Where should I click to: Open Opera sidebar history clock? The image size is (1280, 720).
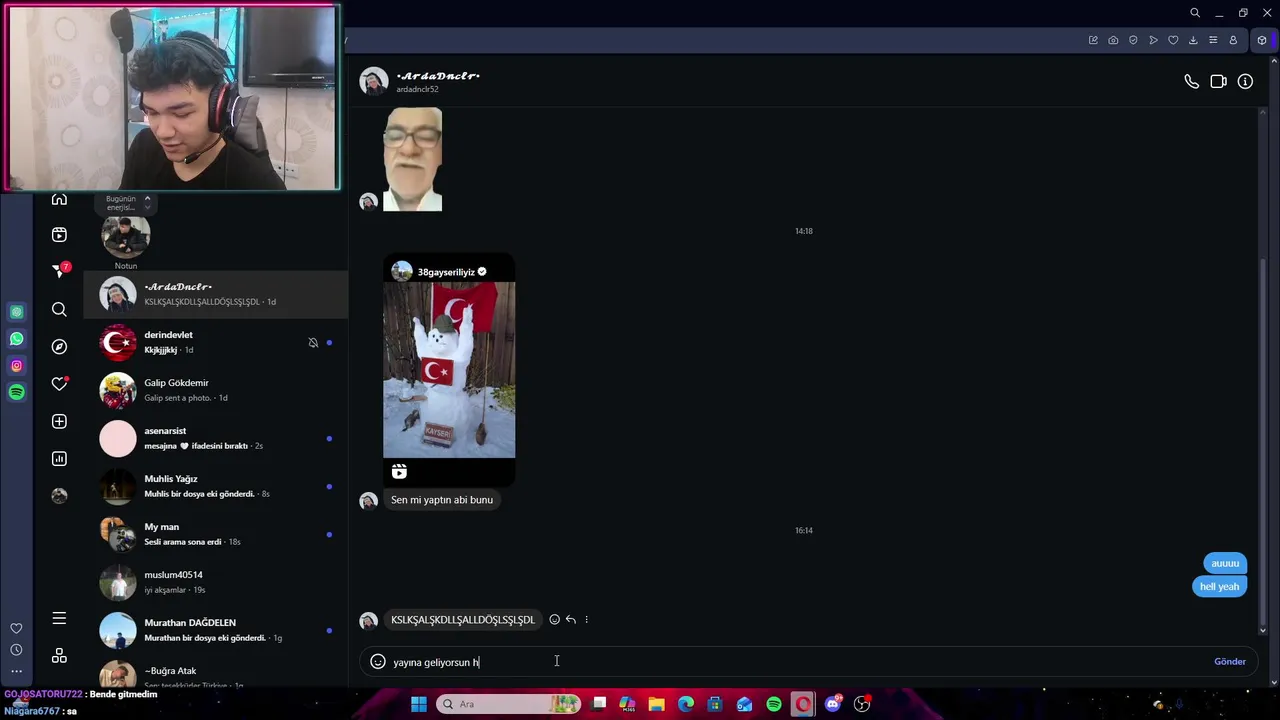16,650
